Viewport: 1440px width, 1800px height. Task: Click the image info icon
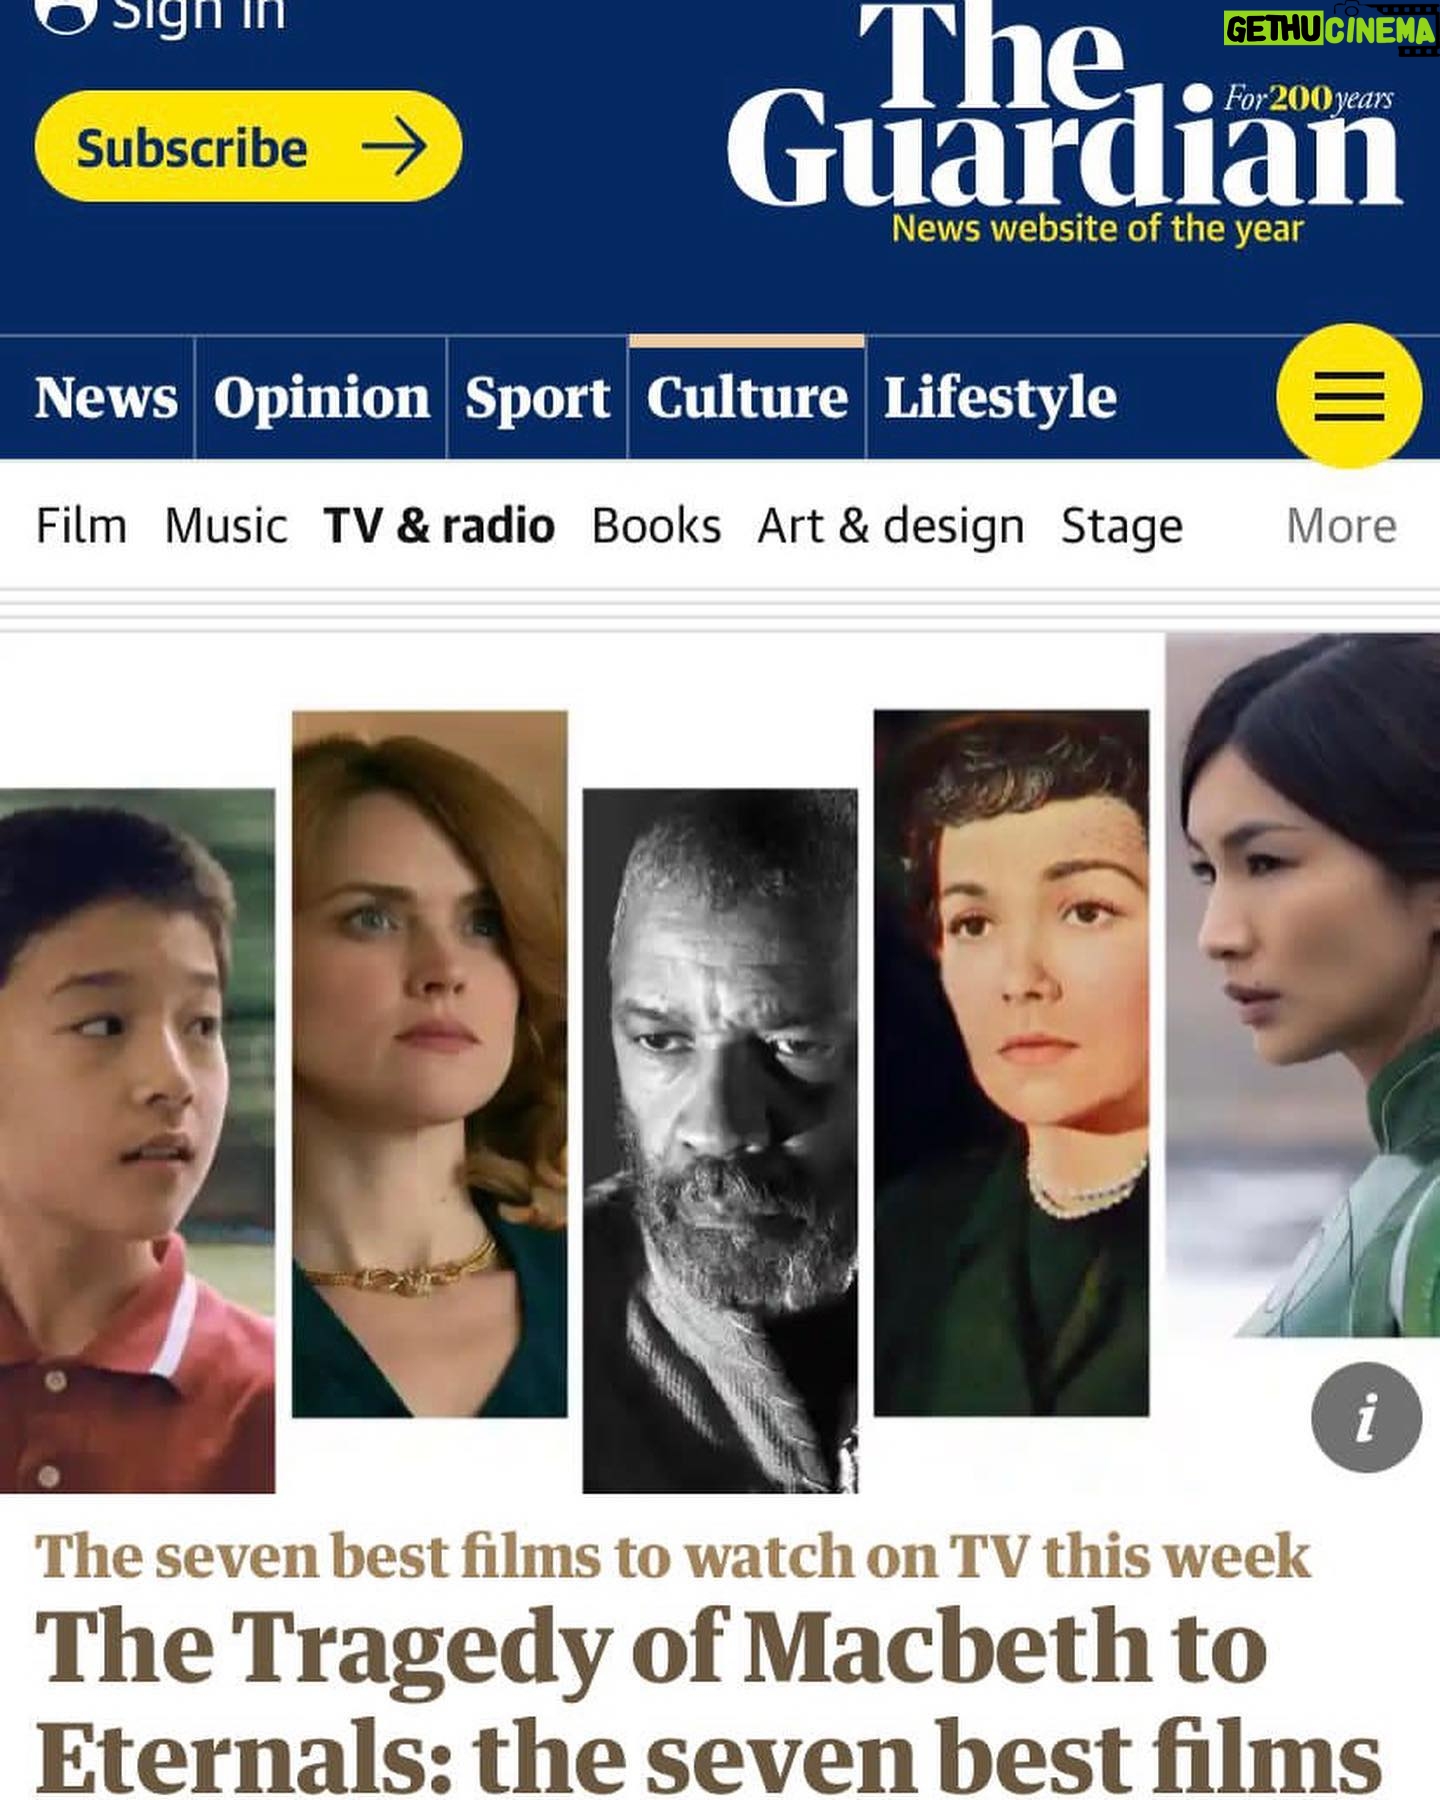pyautogui.click(x=1366, y=1417)
